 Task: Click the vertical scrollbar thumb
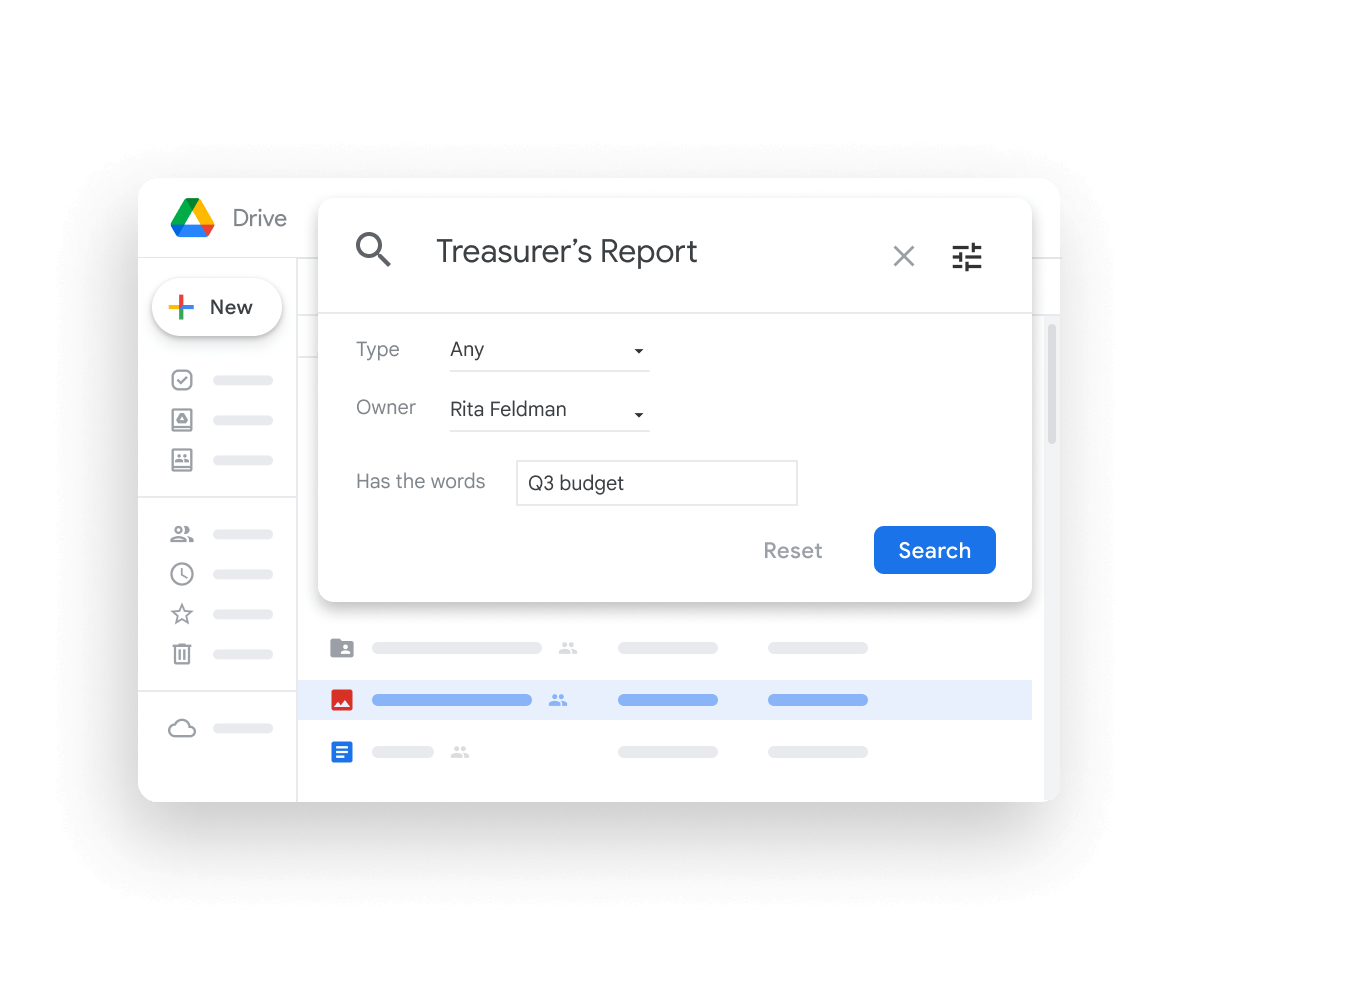point(1052,384)
